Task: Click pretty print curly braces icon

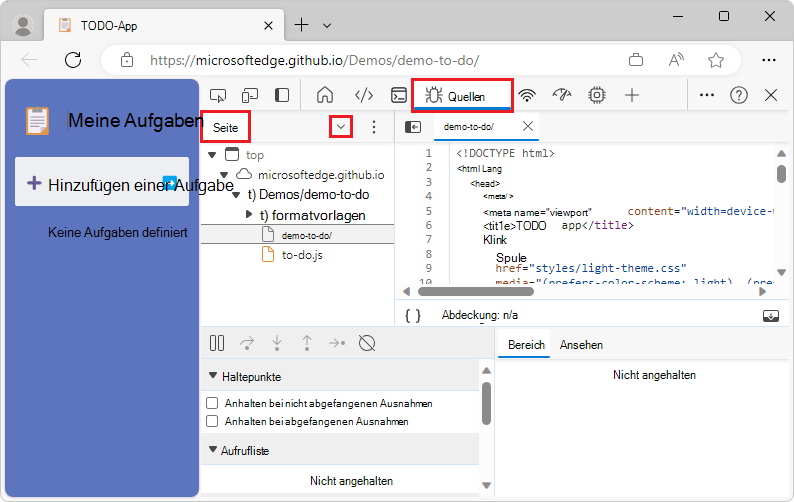Action: 413,315
